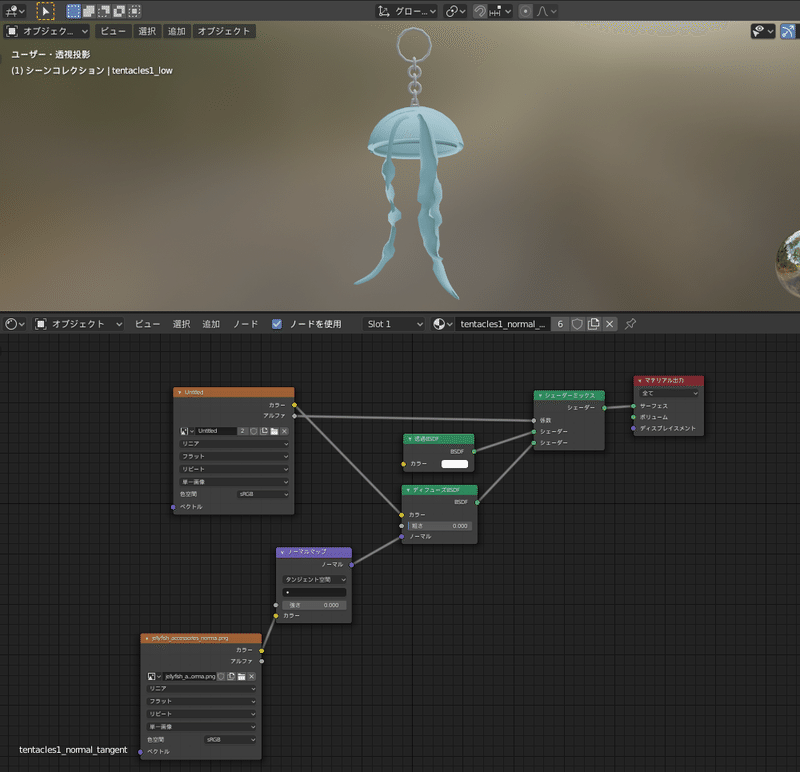Select the Tweak select tool icon
This screenshot has width=800, height=772.
point(45,11)
